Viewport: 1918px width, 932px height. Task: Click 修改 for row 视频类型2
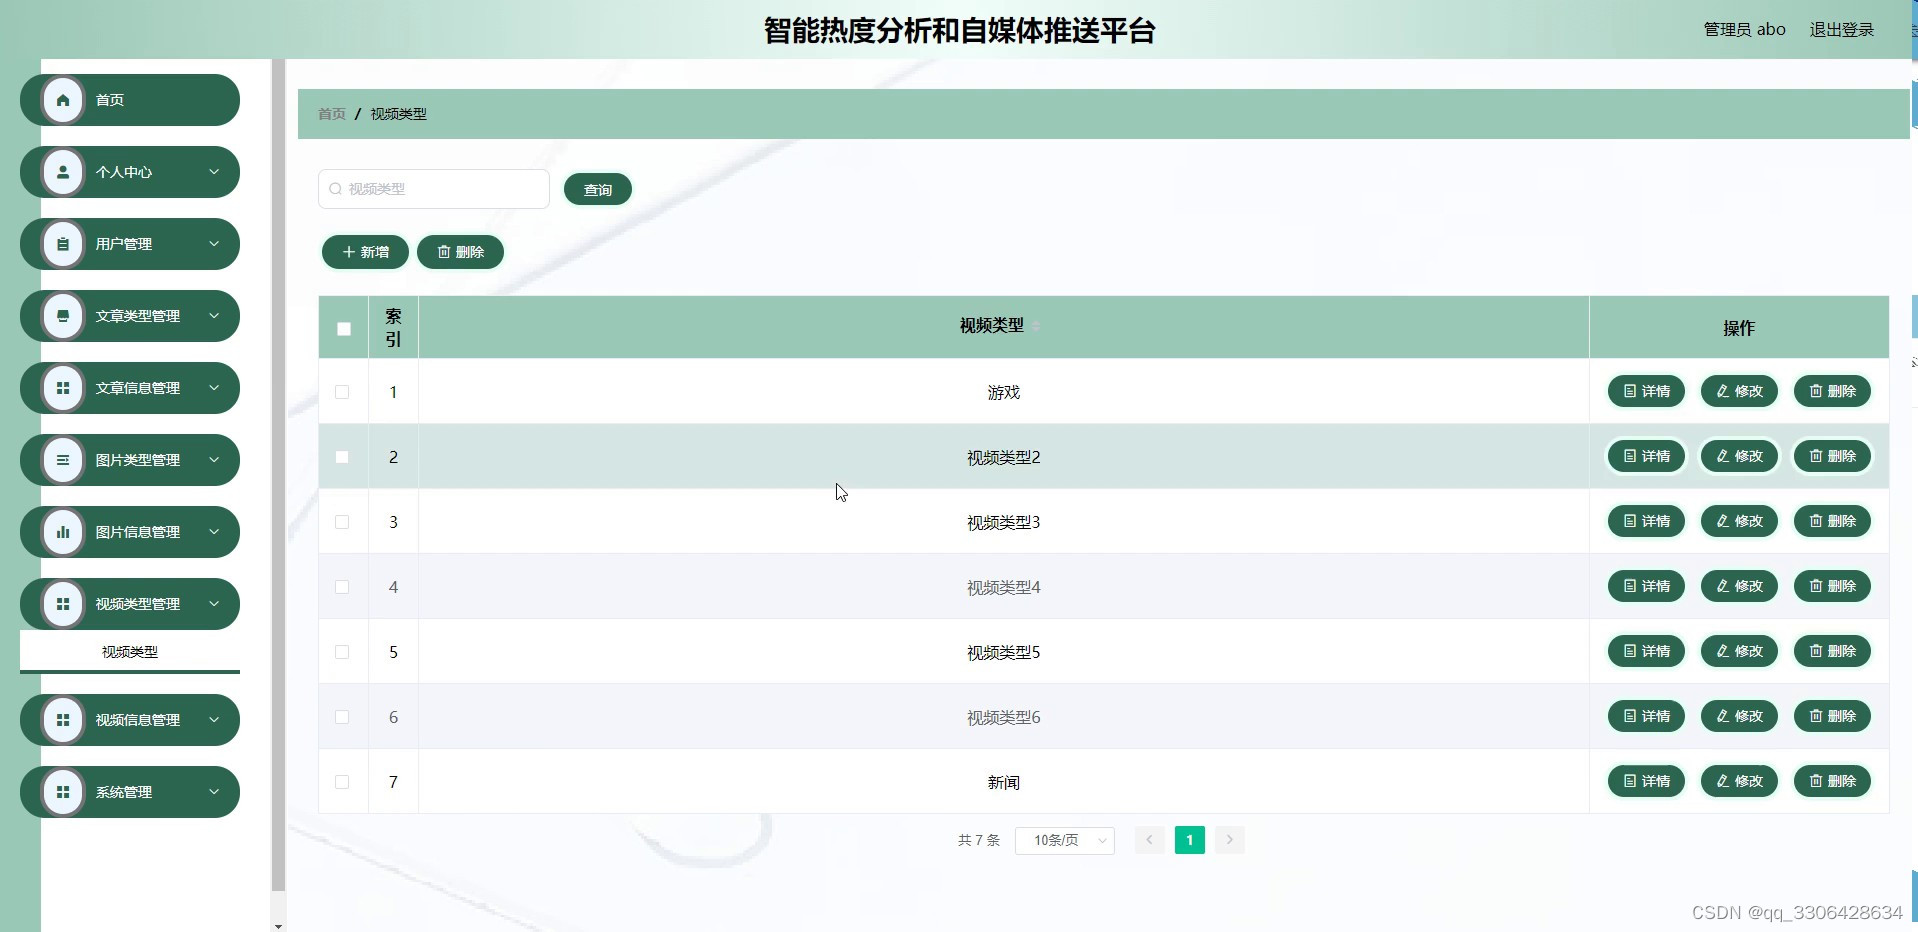click(1740, 456)
